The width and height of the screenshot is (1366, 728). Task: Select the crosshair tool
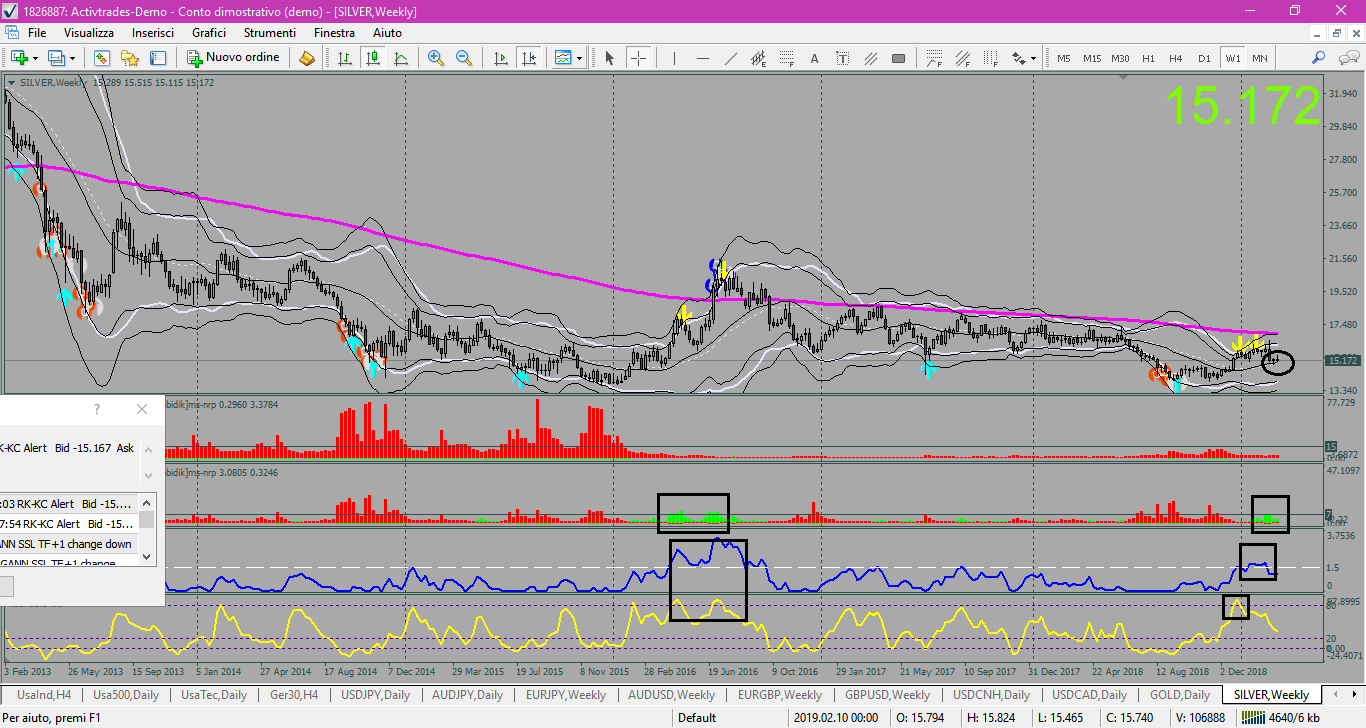[638, 58]
